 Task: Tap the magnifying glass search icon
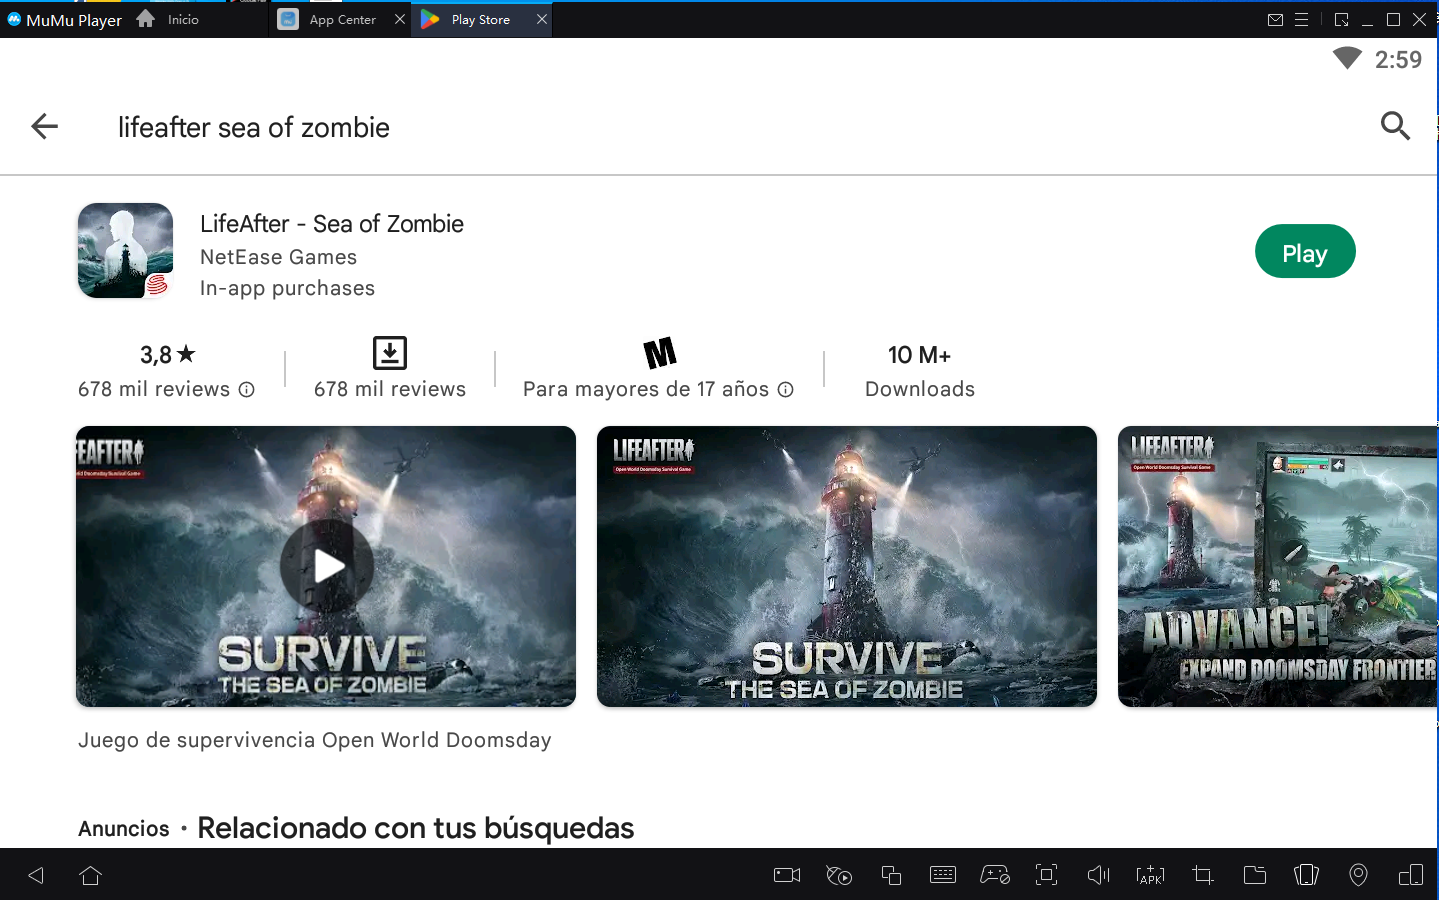click(1395, 126)
